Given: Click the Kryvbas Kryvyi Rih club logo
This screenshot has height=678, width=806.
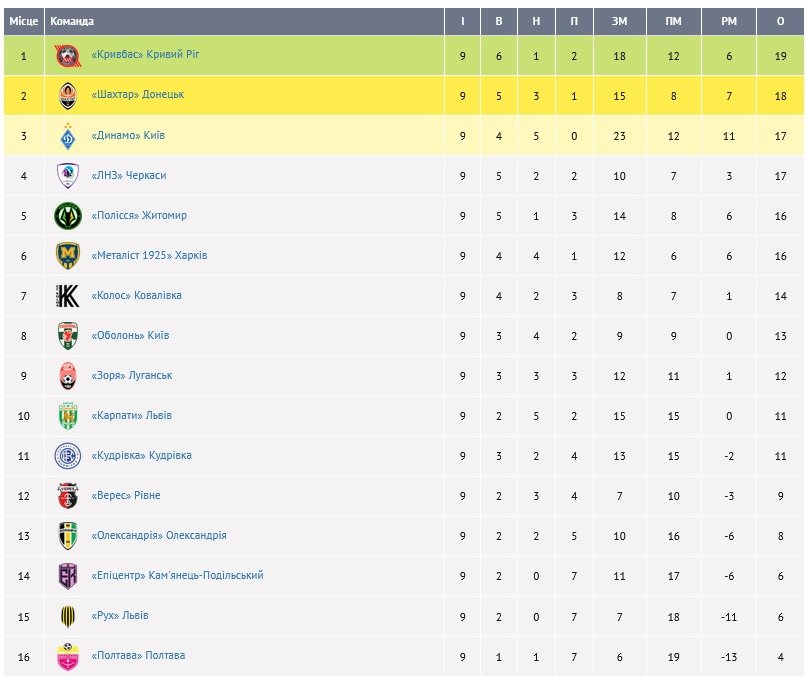Looking at the screenshot, I should 67,56.
